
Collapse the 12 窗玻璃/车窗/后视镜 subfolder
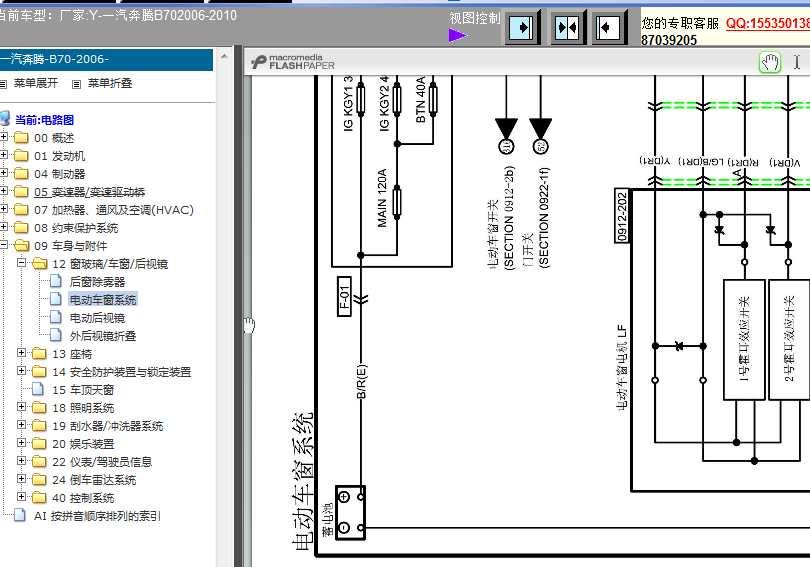click(21, 263)
